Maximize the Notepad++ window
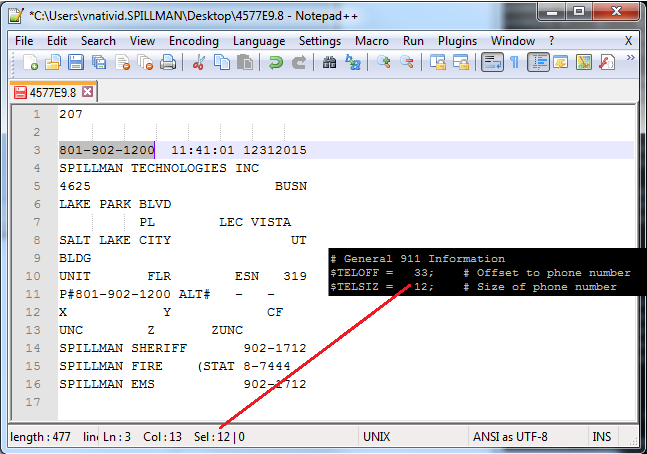This screenshot has height=454, width=647. (579, 12)
